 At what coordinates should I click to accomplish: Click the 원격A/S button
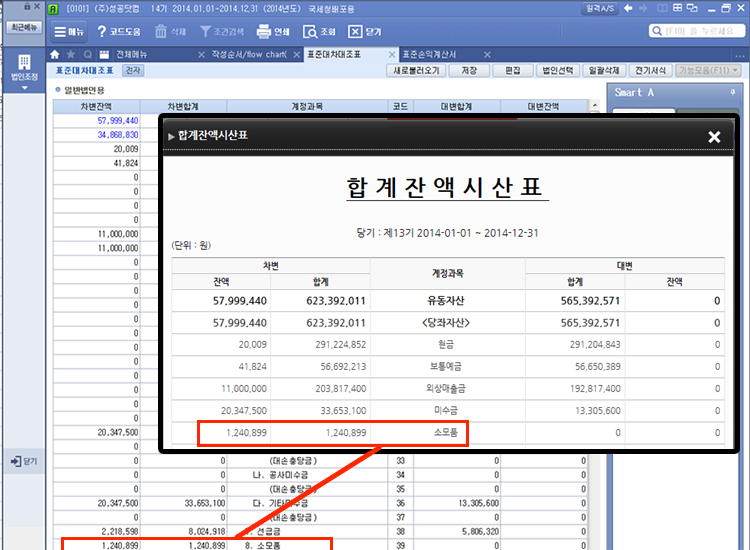(600, 8)
